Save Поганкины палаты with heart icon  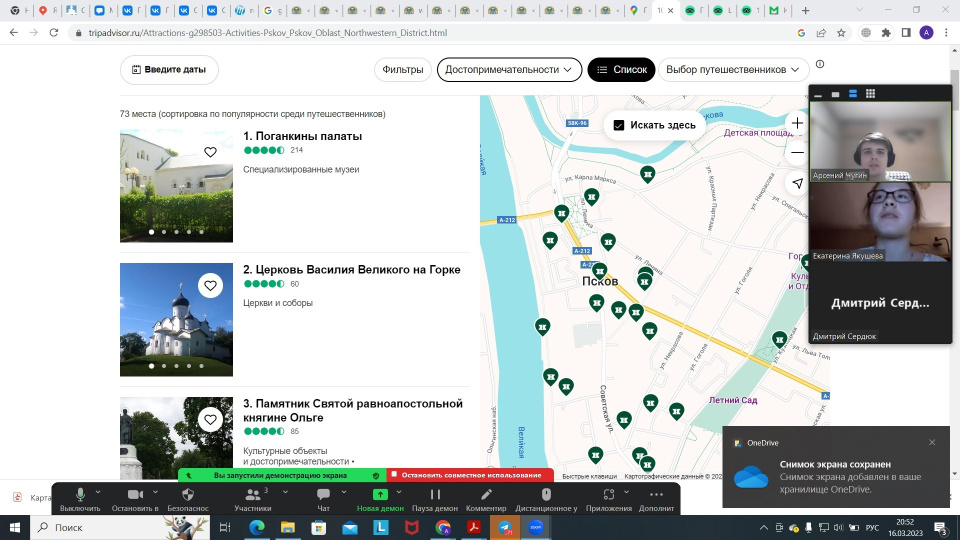coord(210,152)
